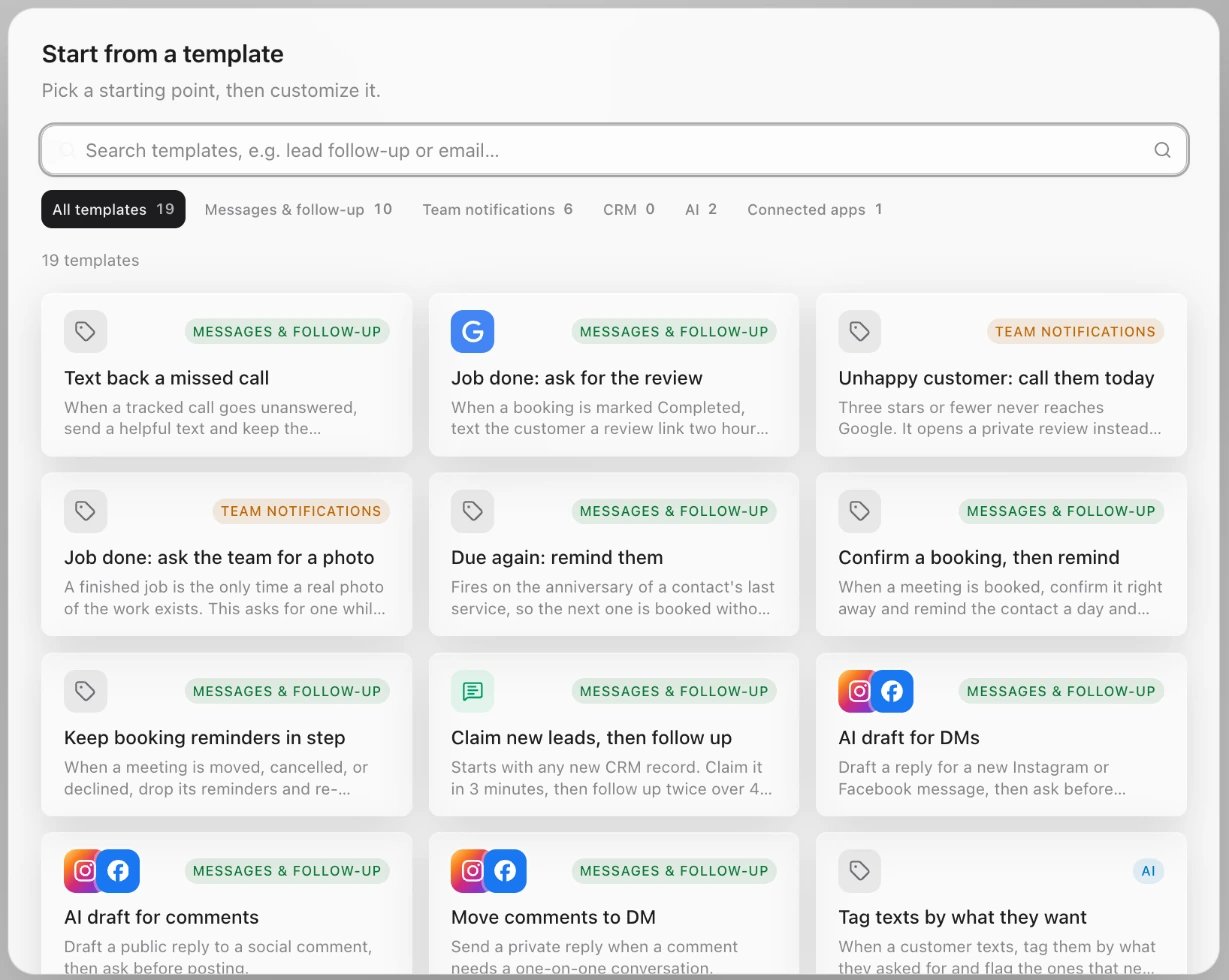The height and width of the screenshot is (980, 1229).
Task: Choose the Job done: ask for the review template
Action: (x=614, y=374)
